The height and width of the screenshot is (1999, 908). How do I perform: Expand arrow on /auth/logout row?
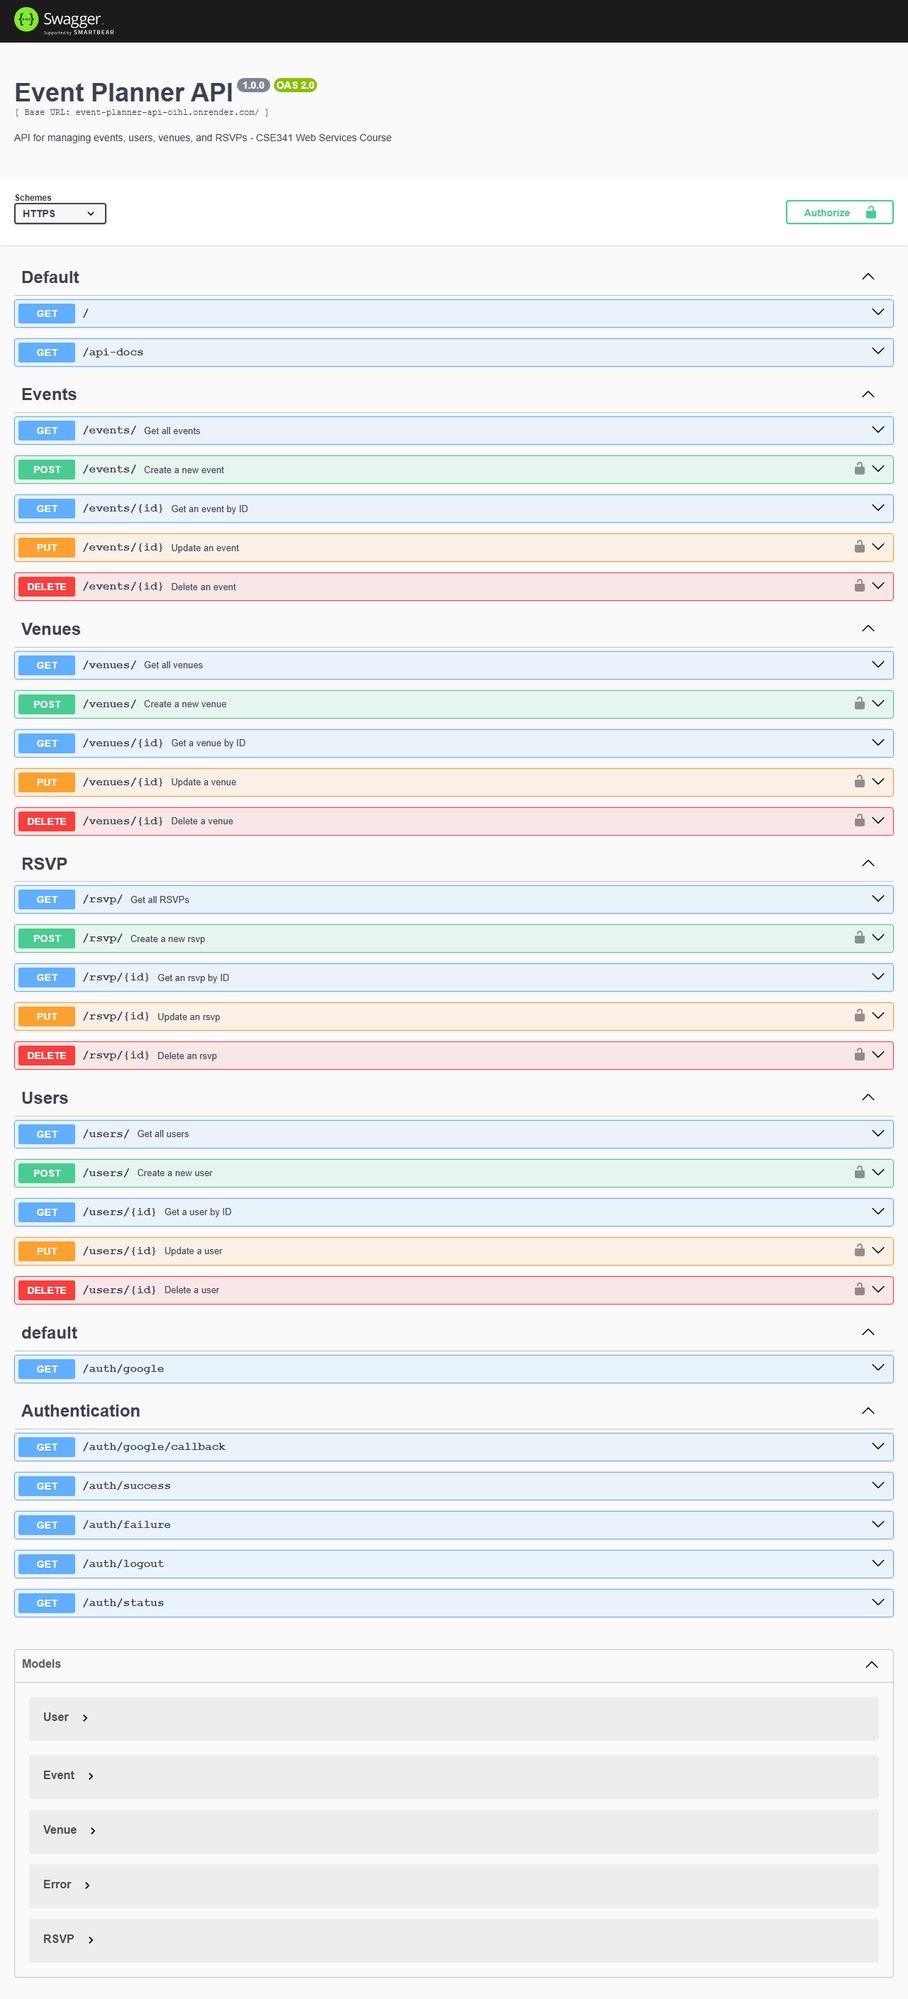point(878,1564)
